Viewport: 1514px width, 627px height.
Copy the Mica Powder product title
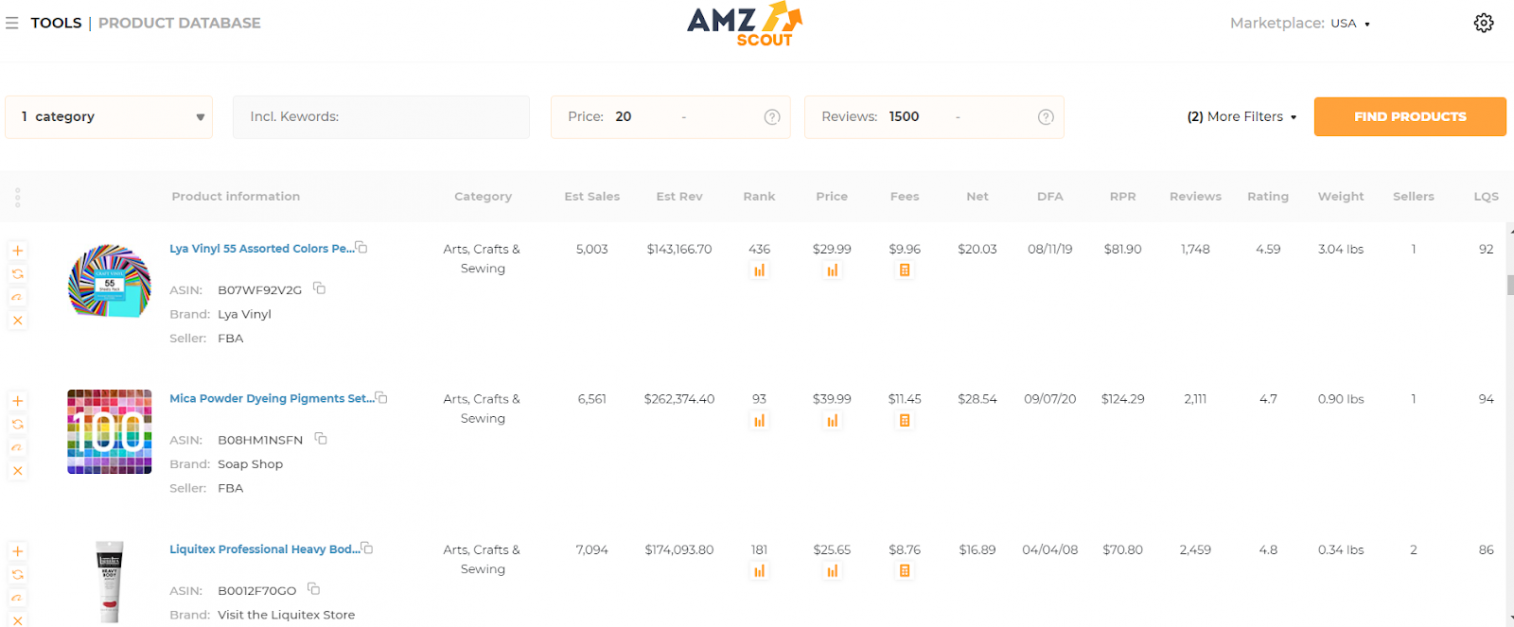point(381,397)
